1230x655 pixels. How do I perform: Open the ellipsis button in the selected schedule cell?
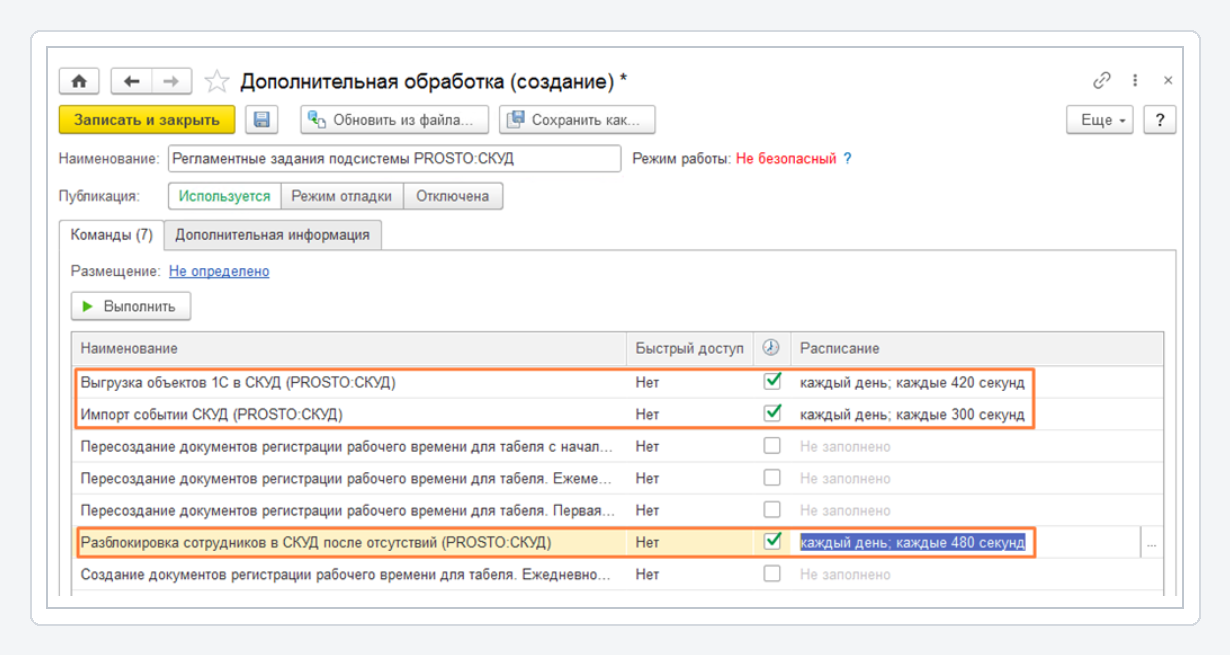pyautogui.click(x=1152, y=543)
